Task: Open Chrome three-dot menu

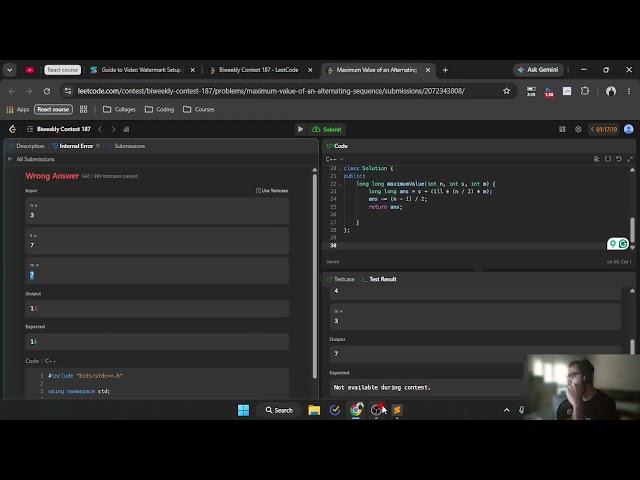Action: (629, 91)
